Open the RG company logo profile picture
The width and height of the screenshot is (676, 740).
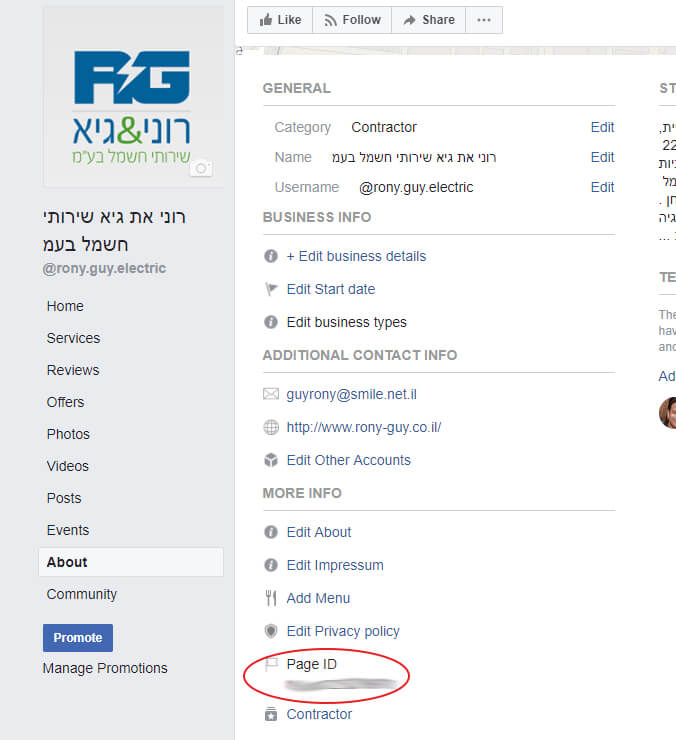(132, 97)
